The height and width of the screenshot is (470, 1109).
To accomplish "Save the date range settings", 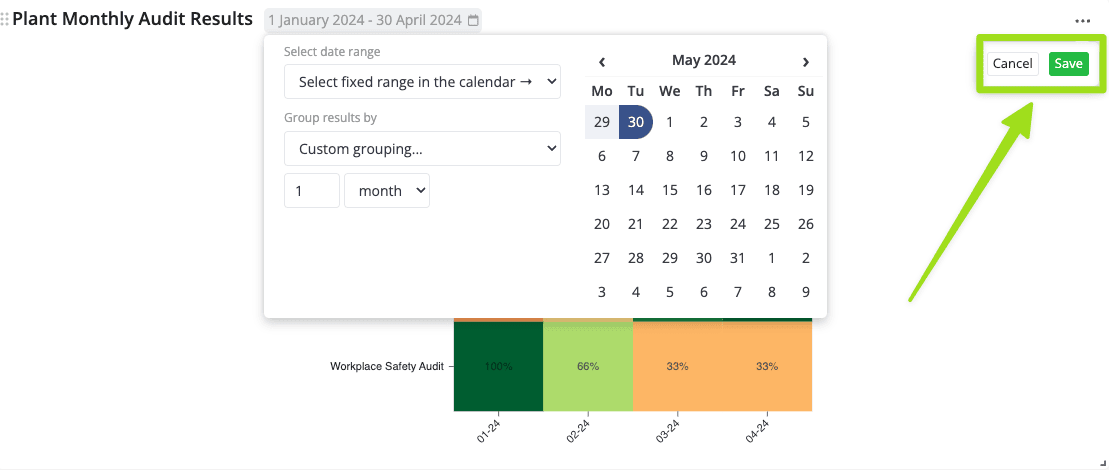I will [1068, 64].
